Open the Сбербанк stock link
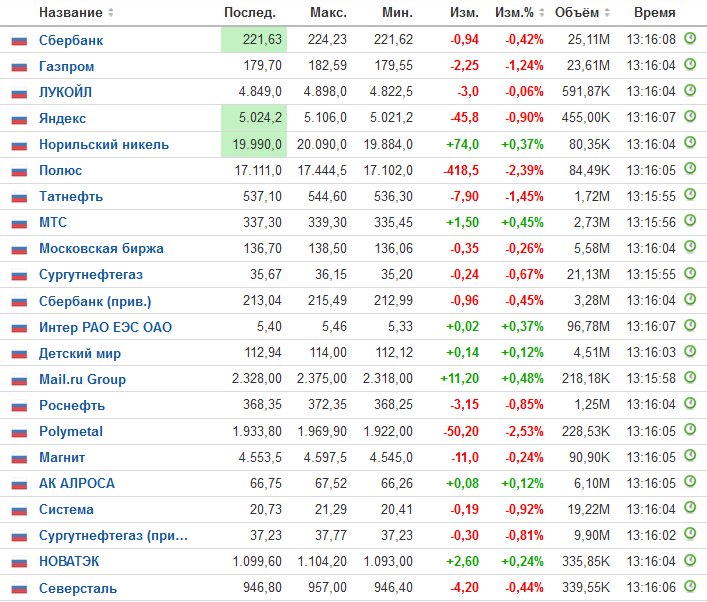The image size is (707, 602). (71, 41)
